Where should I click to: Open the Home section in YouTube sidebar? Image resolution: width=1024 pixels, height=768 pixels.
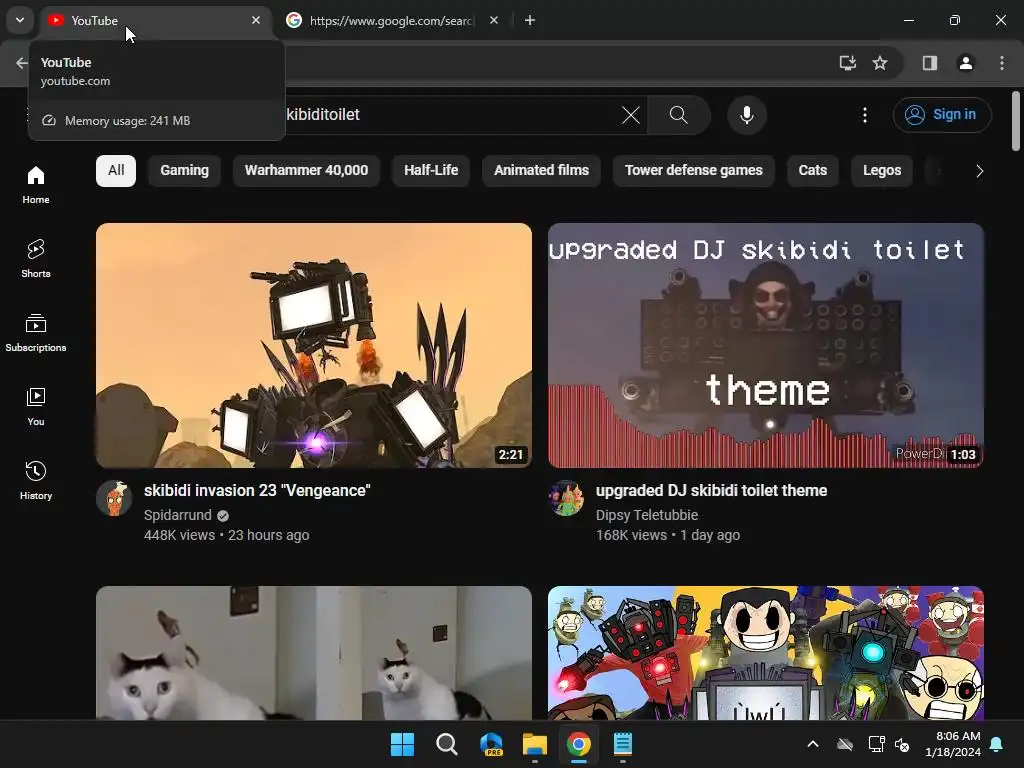click(35, 185)
